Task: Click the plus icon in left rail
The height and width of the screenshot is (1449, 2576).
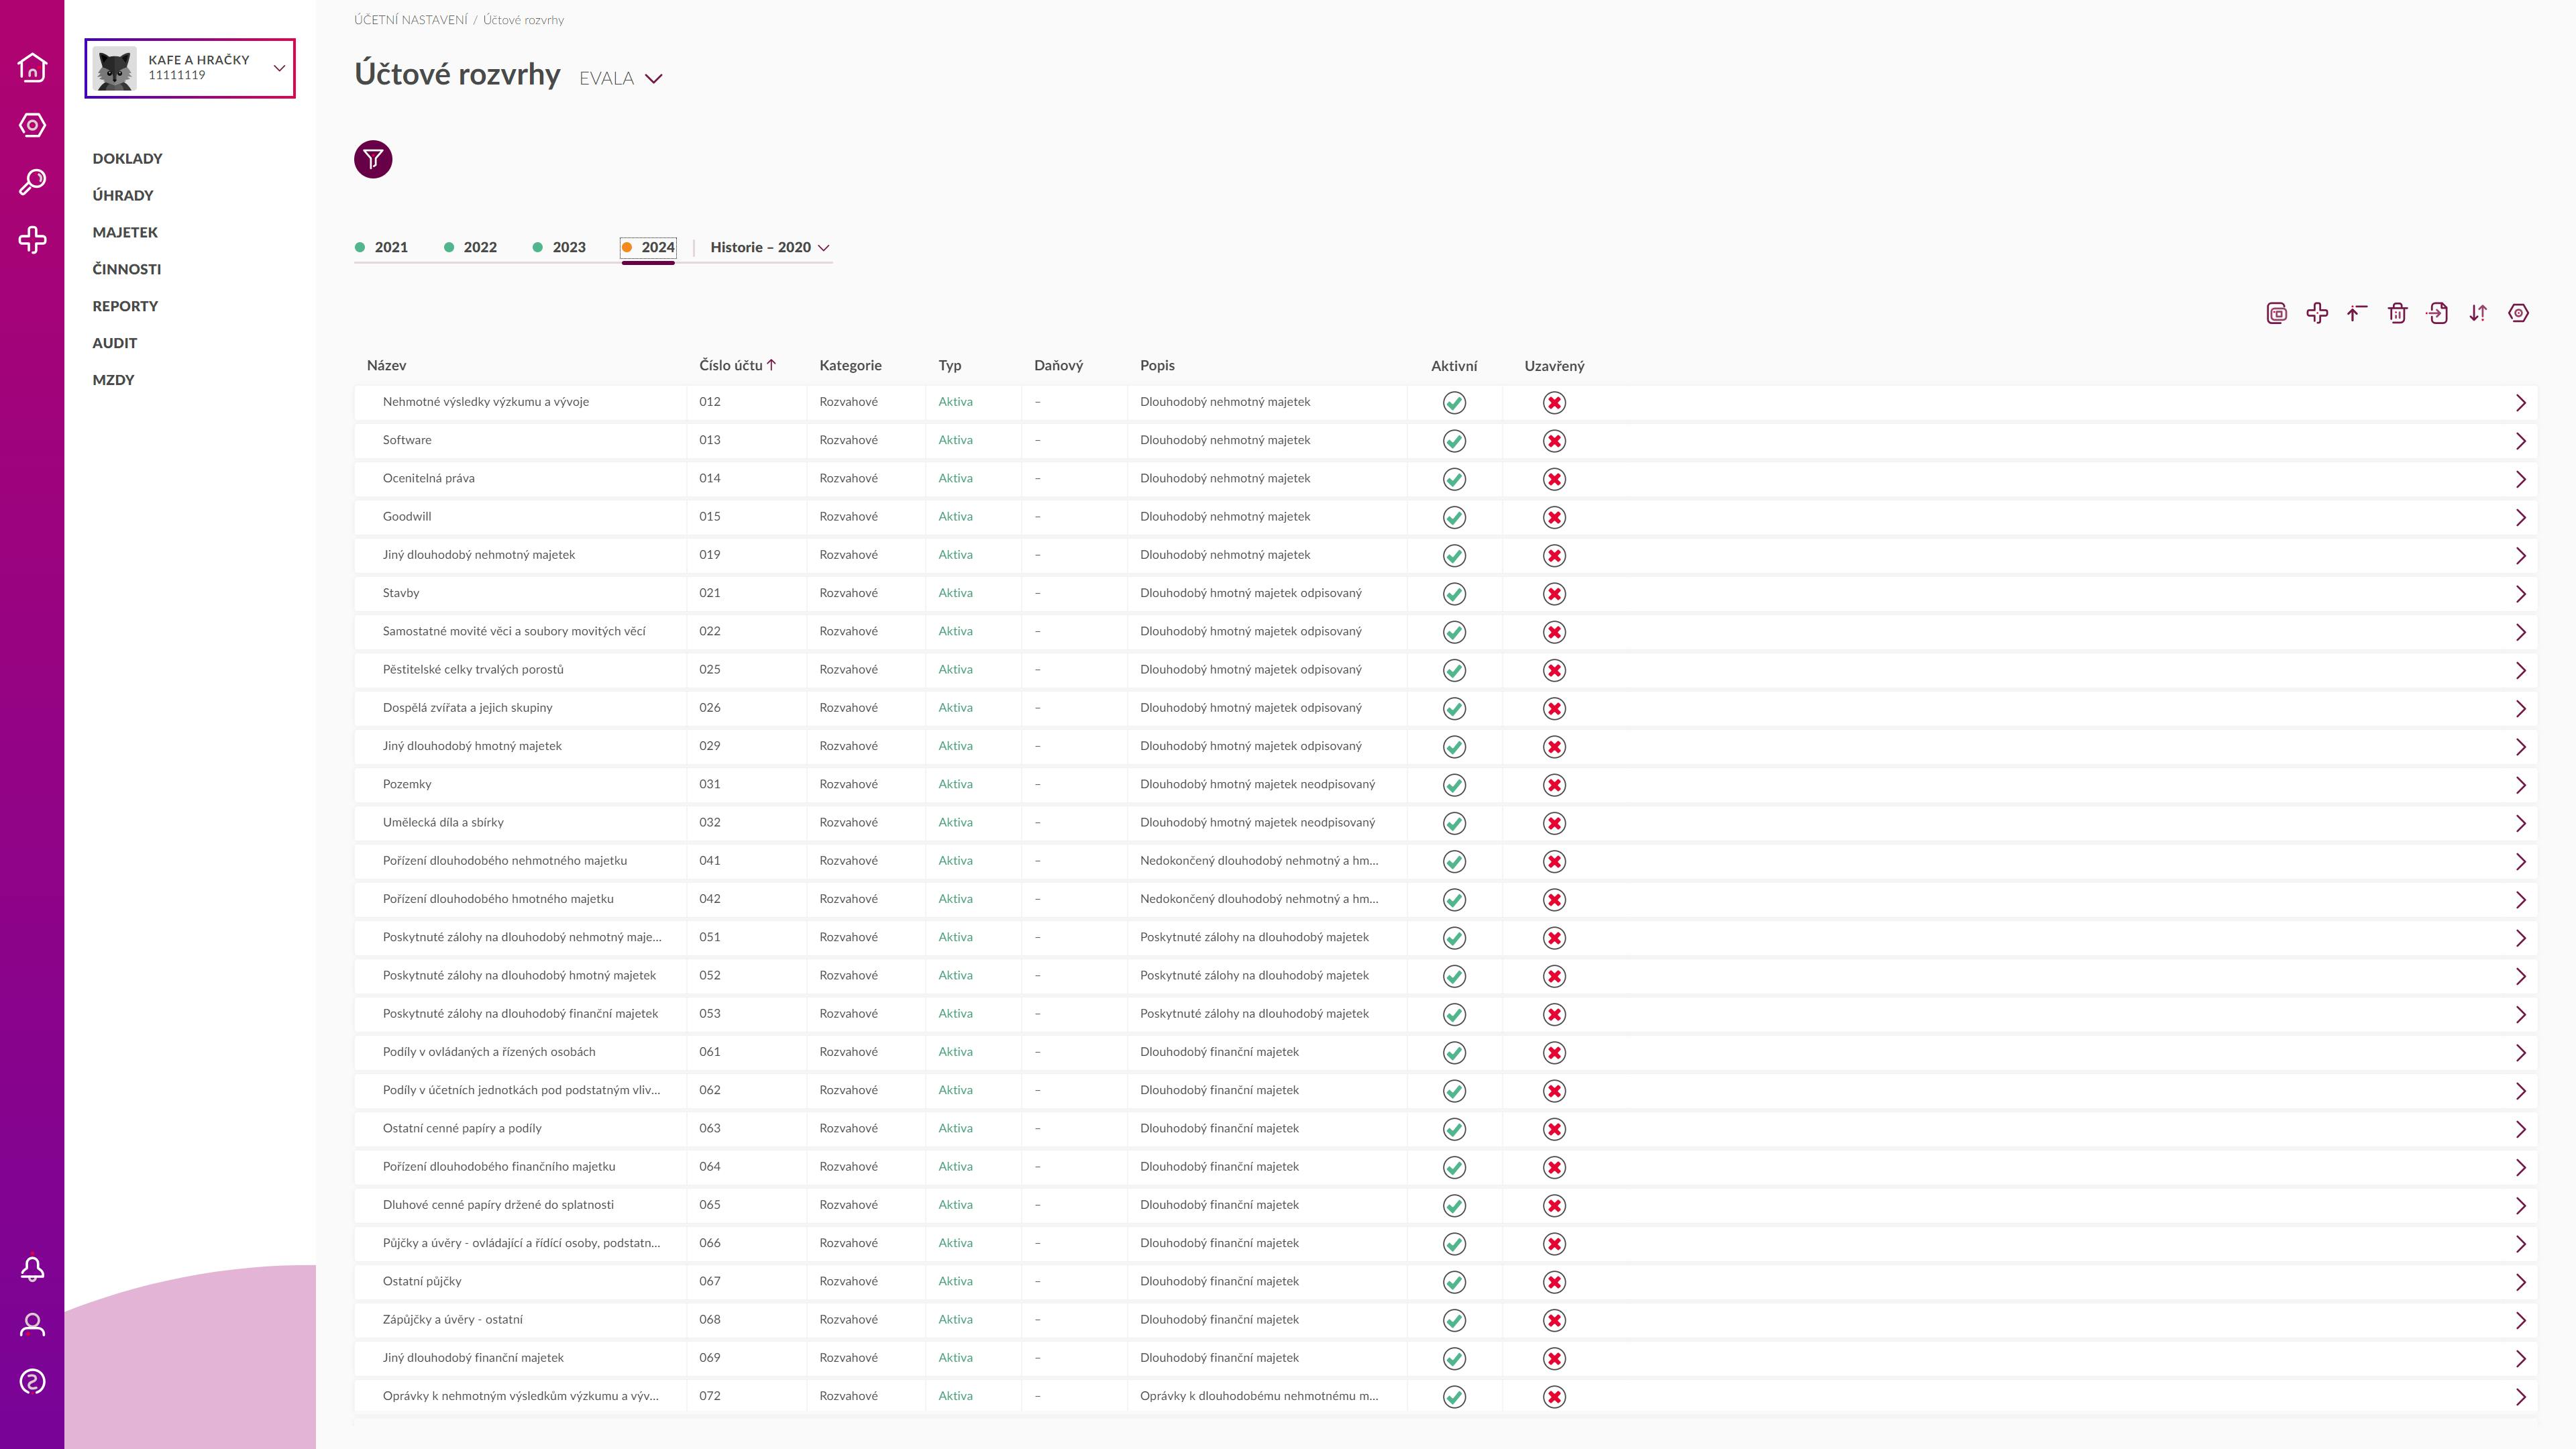Action: [x=32, y=239]
